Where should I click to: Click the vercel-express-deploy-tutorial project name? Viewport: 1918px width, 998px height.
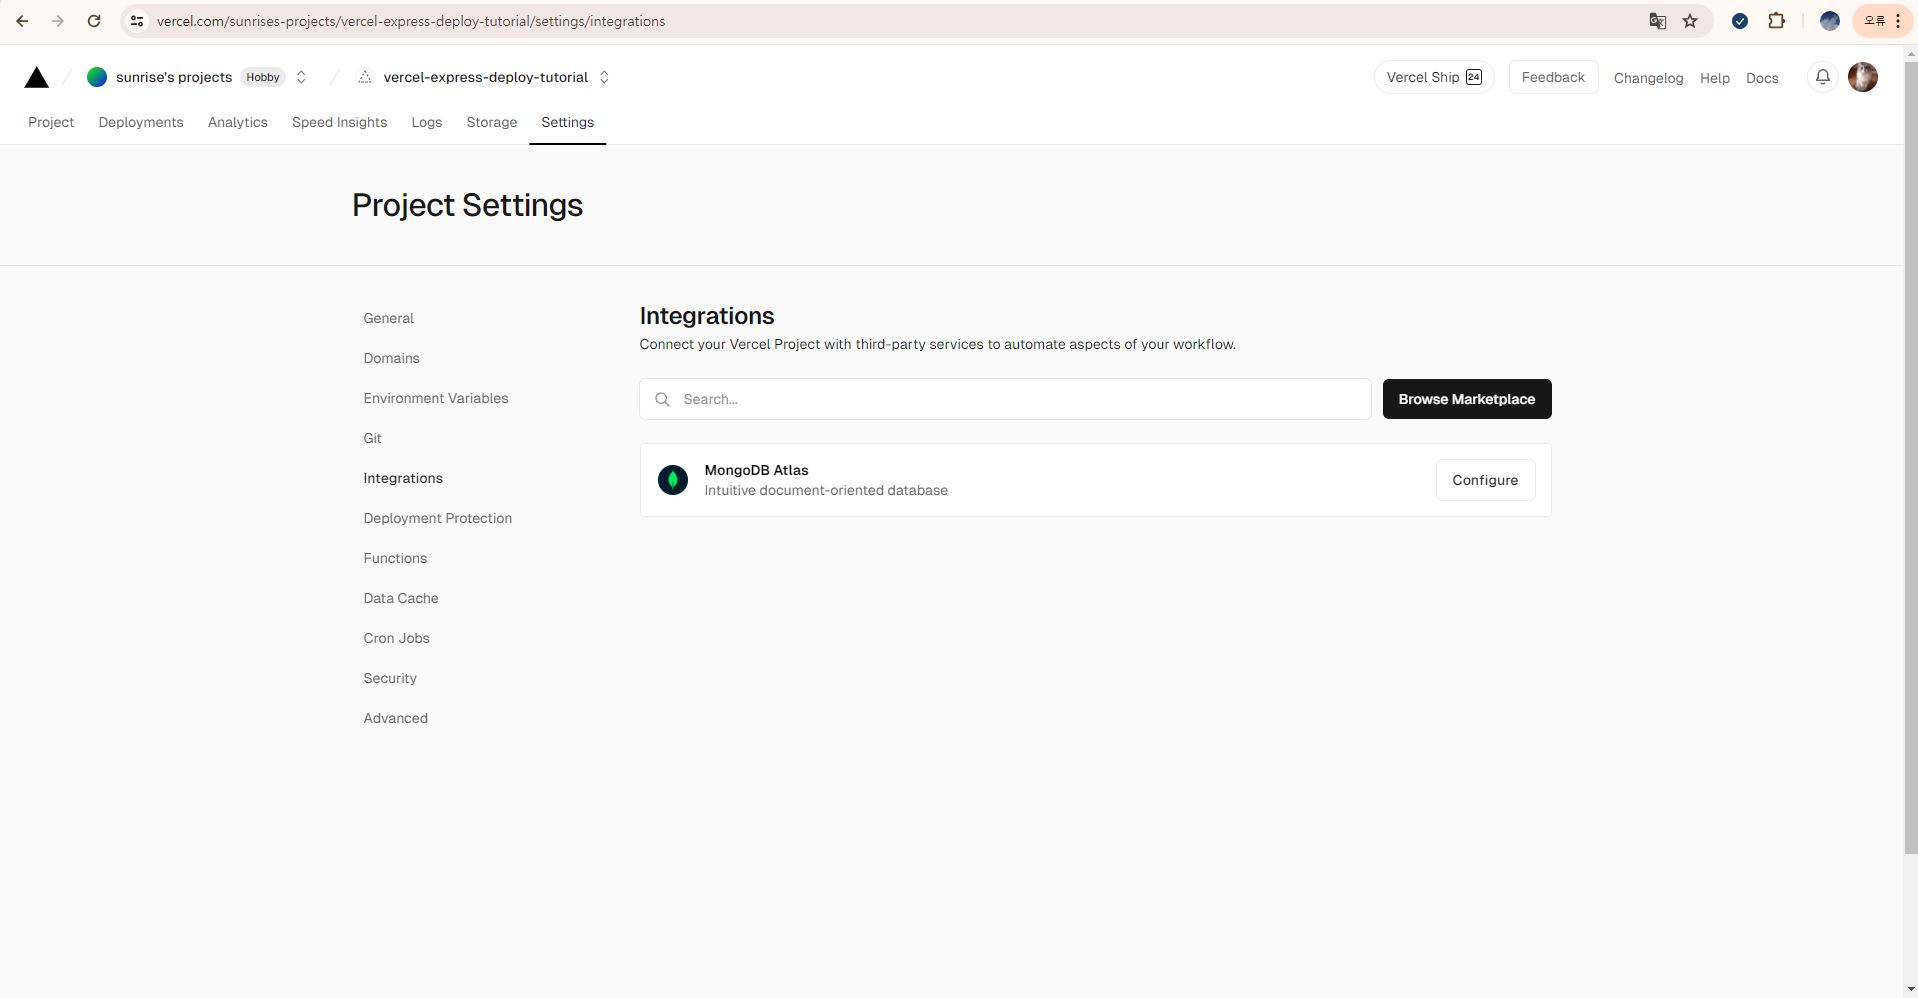(486, 77)
